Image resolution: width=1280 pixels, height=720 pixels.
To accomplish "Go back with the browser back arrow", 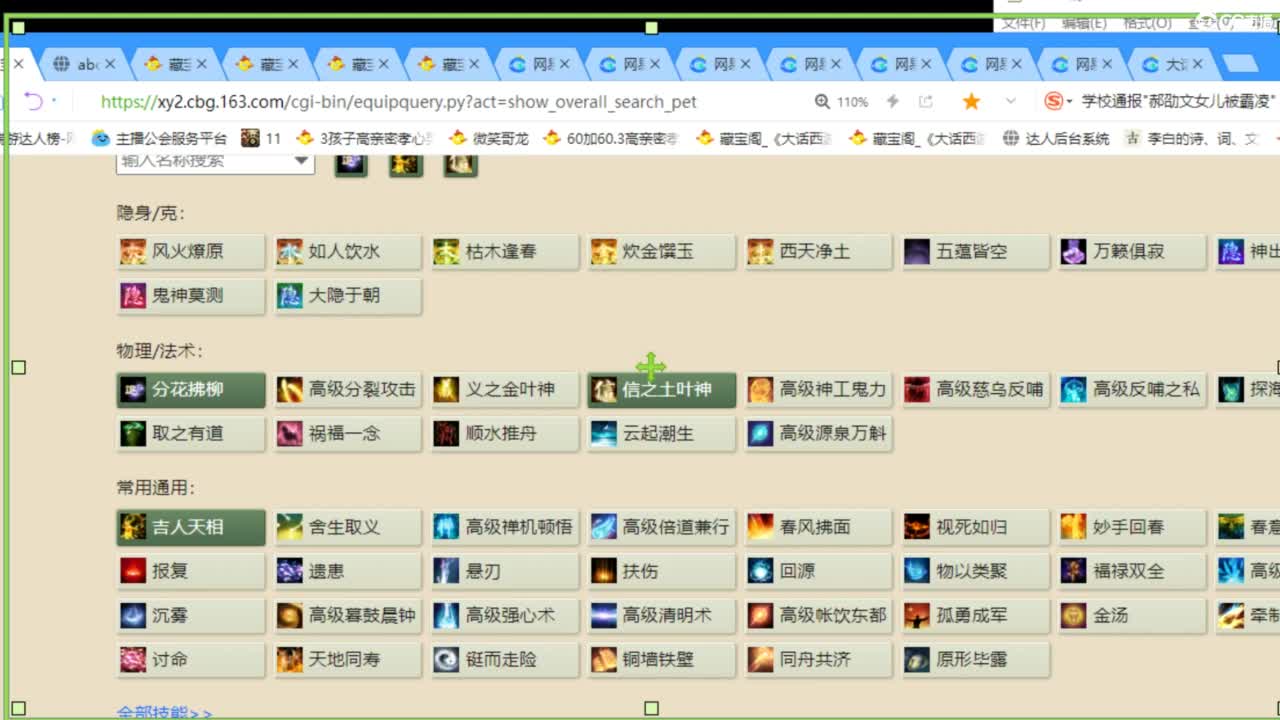I will coord(33,101).
